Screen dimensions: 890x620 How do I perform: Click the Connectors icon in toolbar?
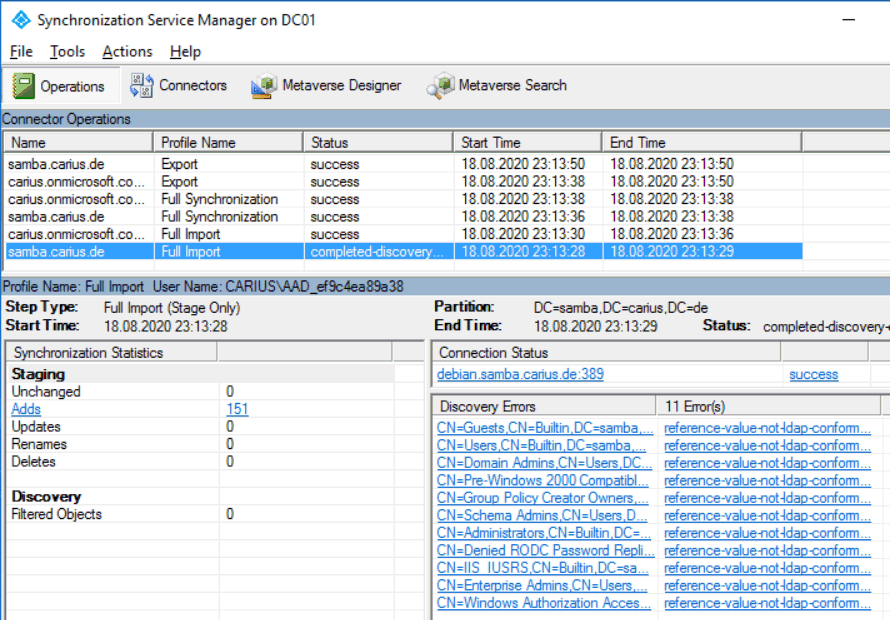(141, 85)
